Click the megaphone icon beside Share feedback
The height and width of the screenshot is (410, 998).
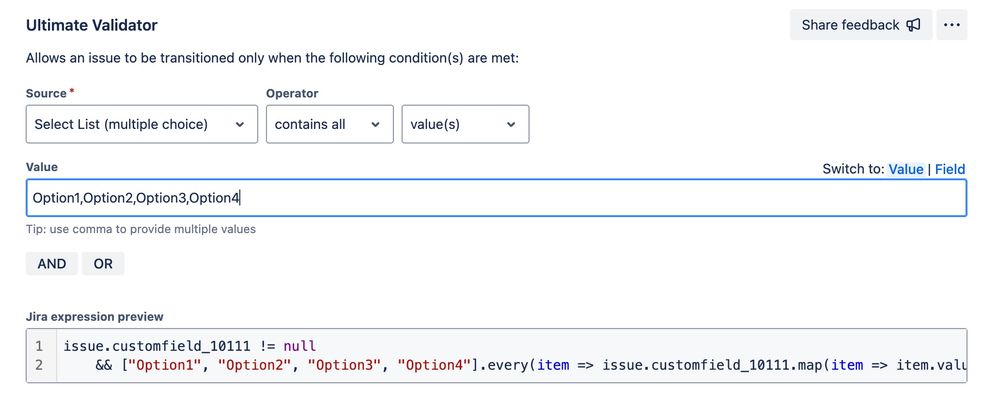pos(913,25)
